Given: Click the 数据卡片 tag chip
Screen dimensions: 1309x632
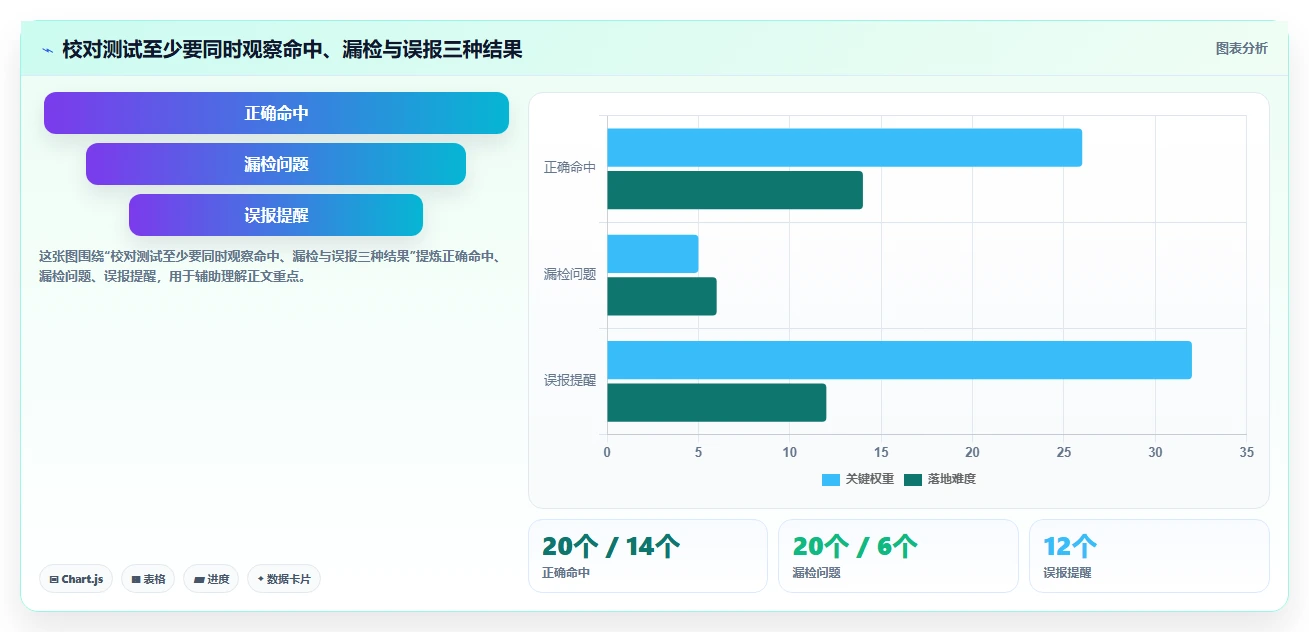Looking at the screenshot, I should tap(284, 579).
